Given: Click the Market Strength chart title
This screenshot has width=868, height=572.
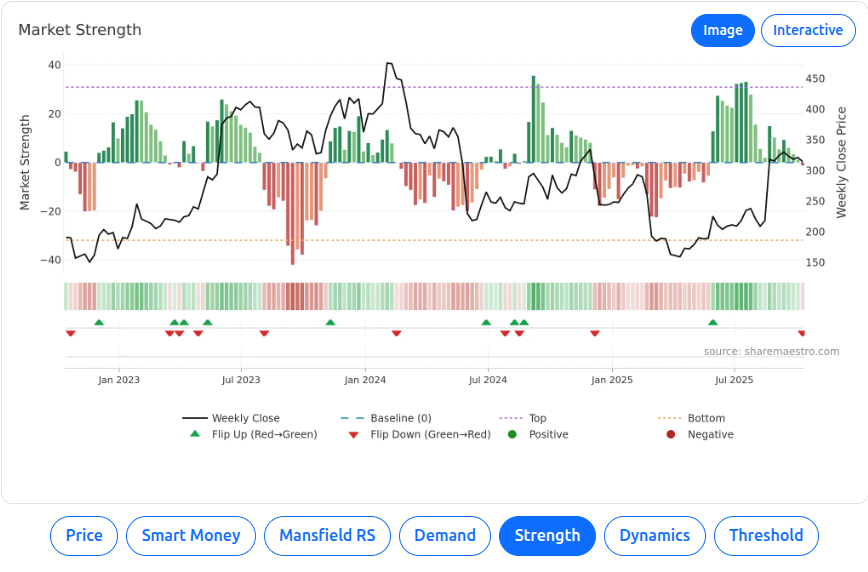Looking at the screenshot, I should click(x=80, y=30).
